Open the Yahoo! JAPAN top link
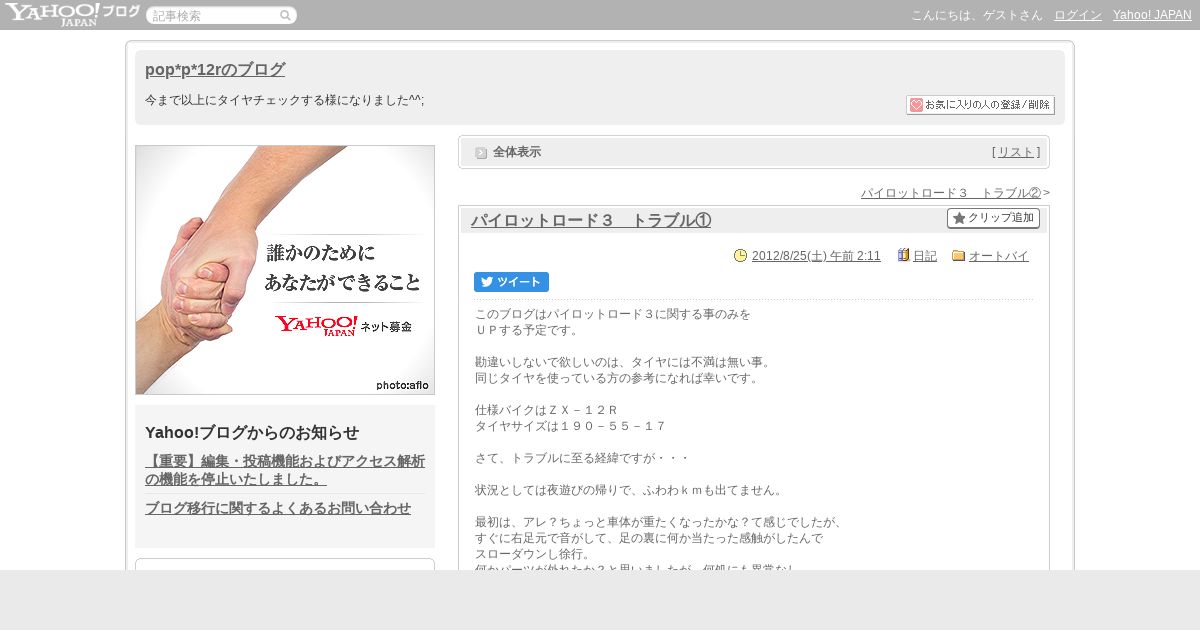This screenshot has height=630, width=1200. (x=1152, y=15)
